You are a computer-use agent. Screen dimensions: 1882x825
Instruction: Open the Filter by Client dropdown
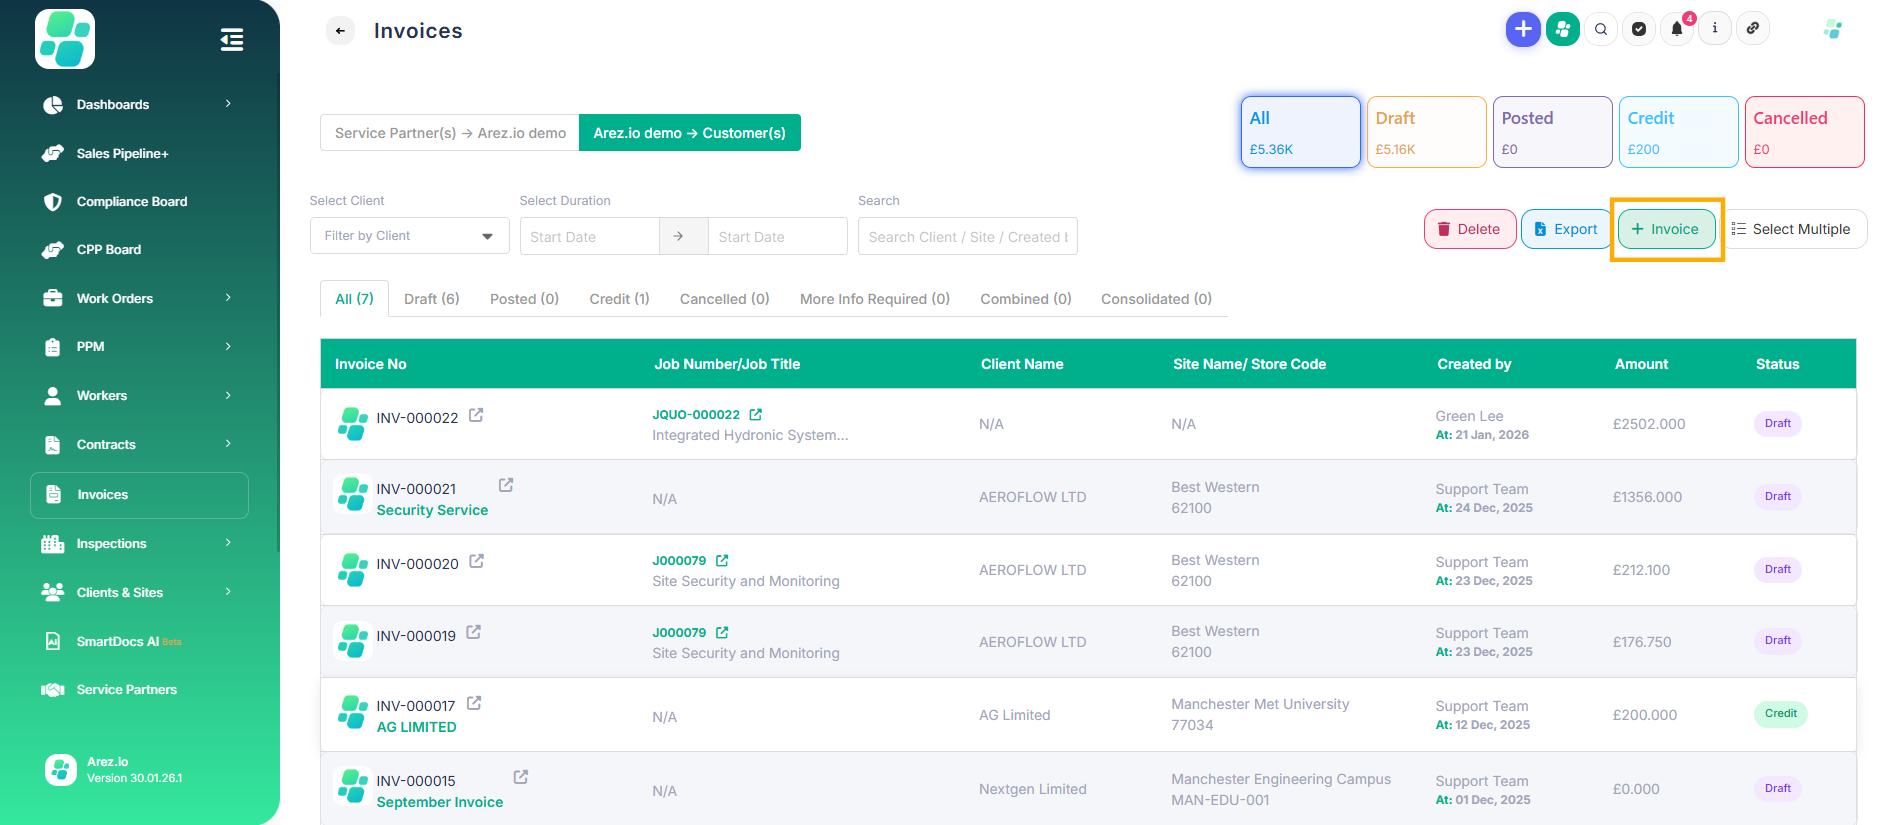(x=409, y=236)
